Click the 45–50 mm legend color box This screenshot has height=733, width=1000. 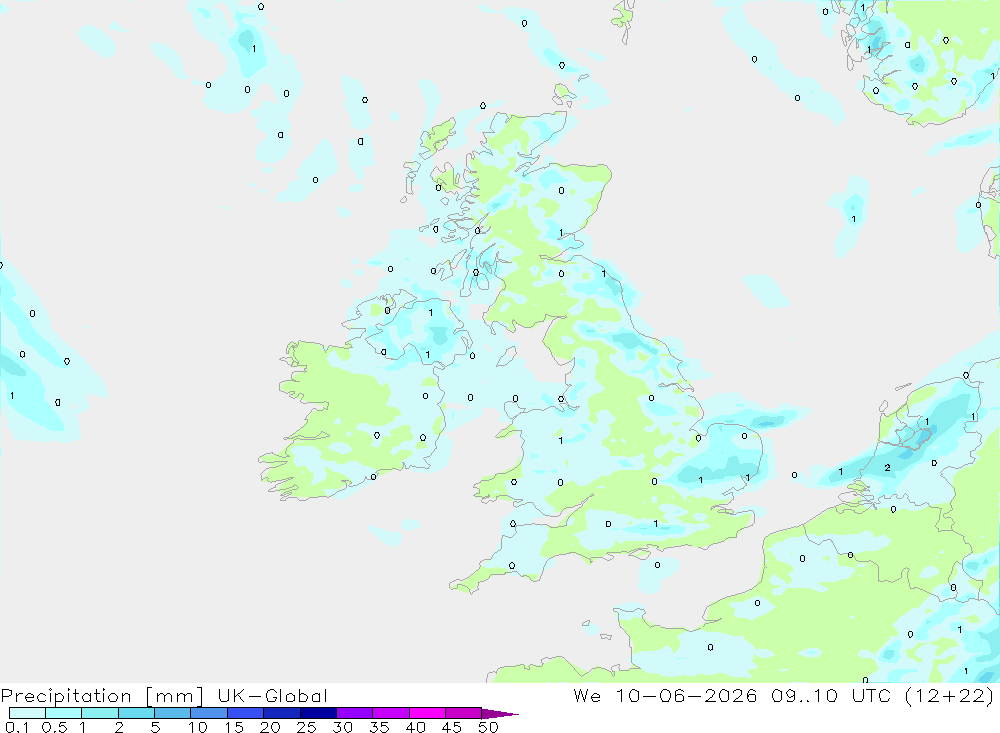point(463,713)
